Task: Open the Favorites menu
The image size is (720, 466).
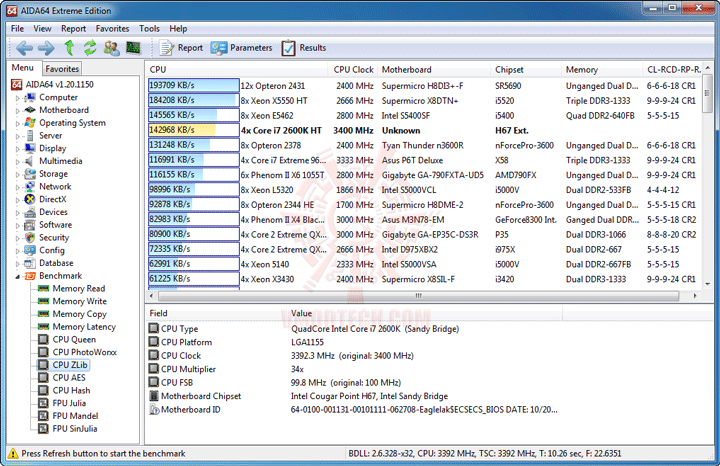Action: coord(112,28)
